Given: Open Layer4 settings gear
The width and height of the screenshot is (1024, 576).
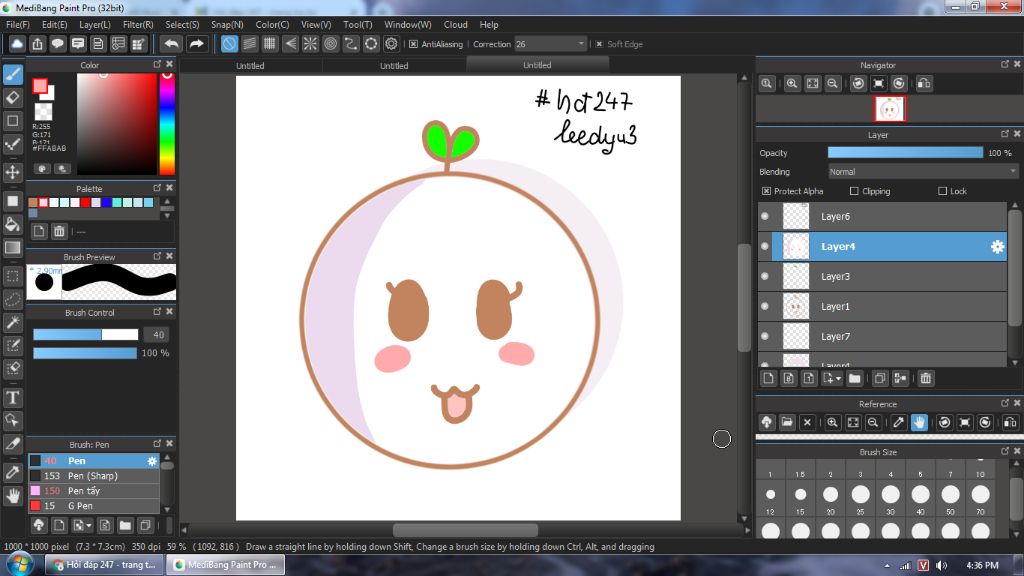Looking at the screenshot, I should click(997, 247).
